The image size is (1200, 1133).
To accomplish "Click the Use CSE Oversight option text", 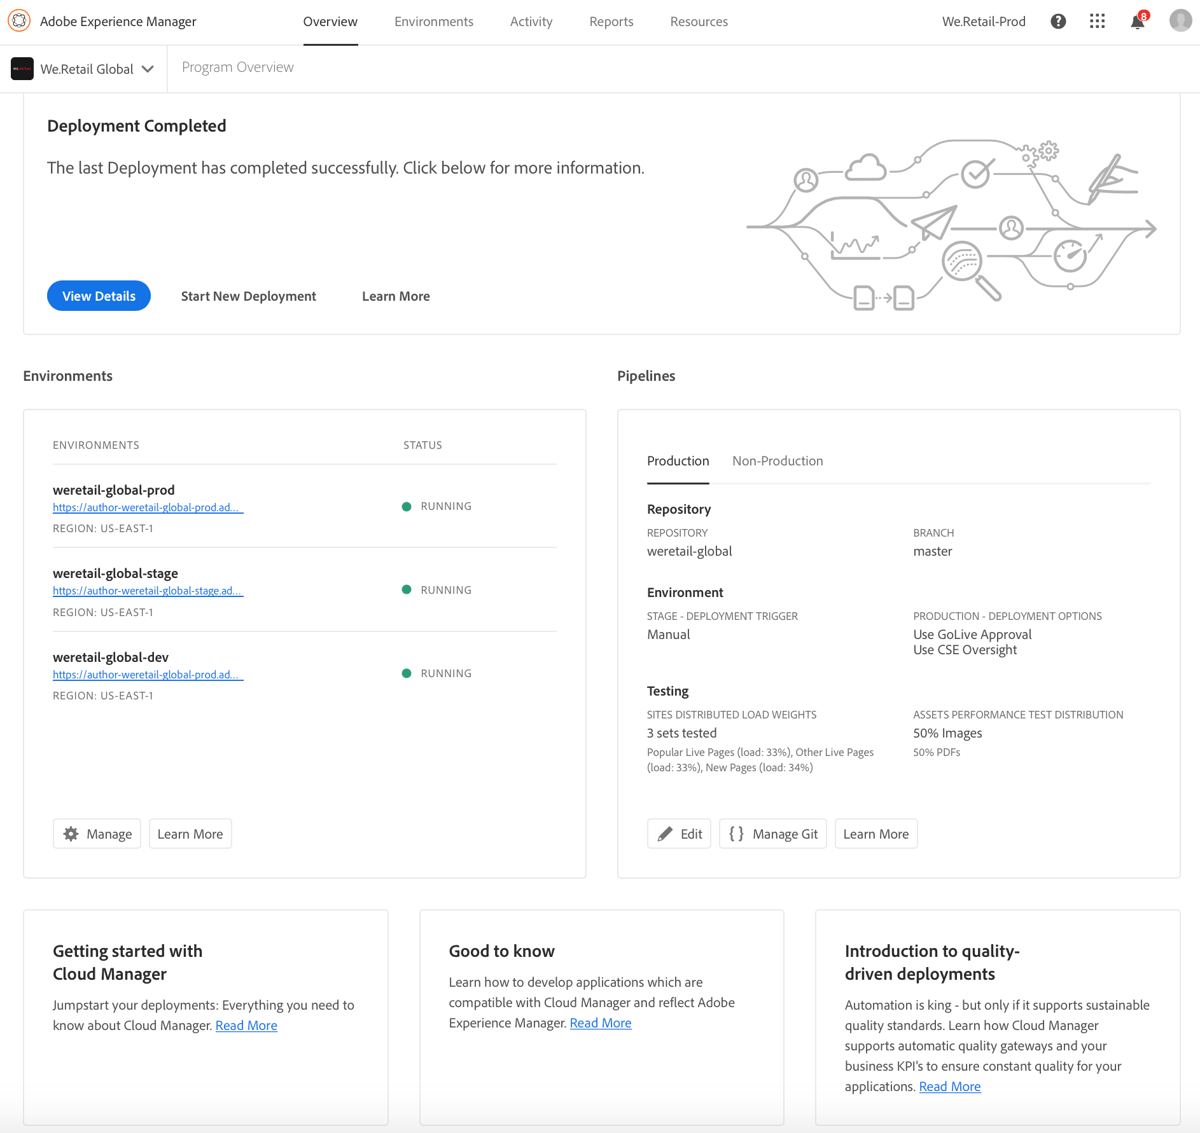I will [965, 650].
